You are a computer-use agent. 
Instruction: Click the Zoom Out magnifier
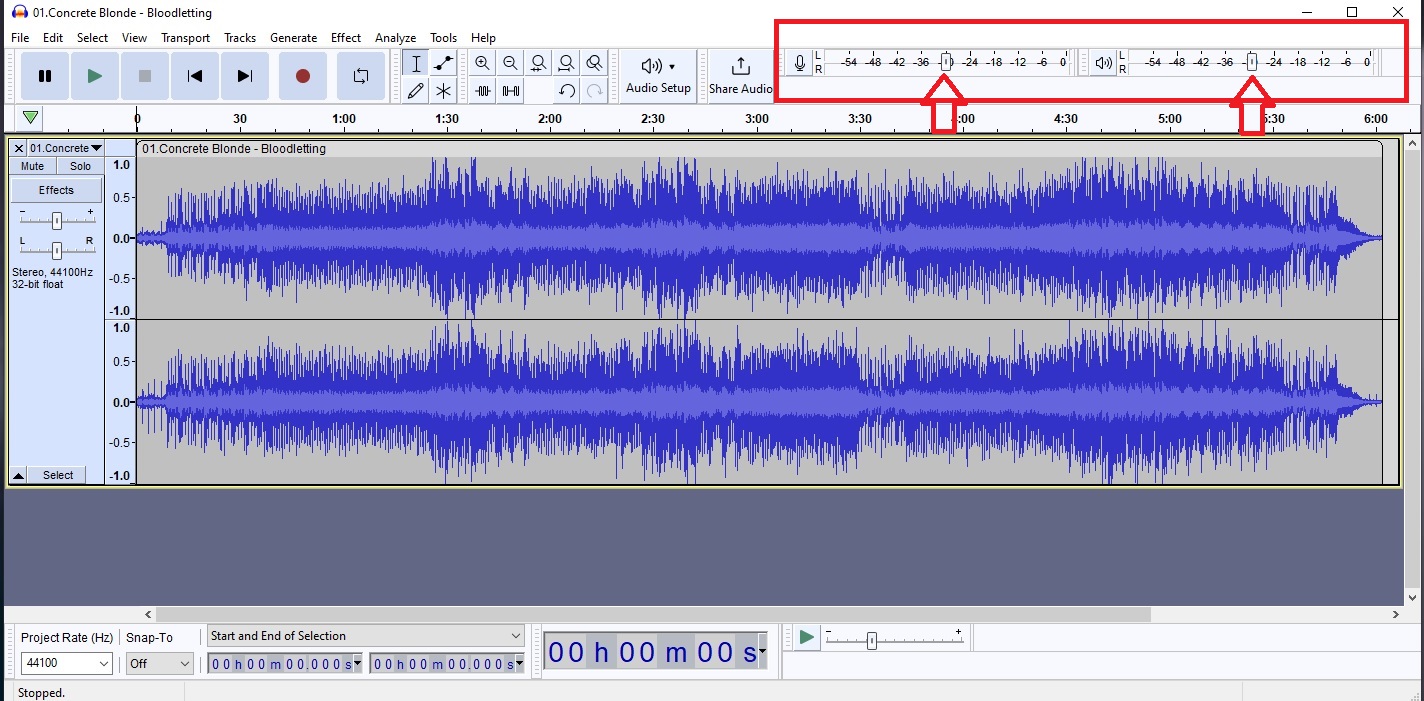(510, 63)
